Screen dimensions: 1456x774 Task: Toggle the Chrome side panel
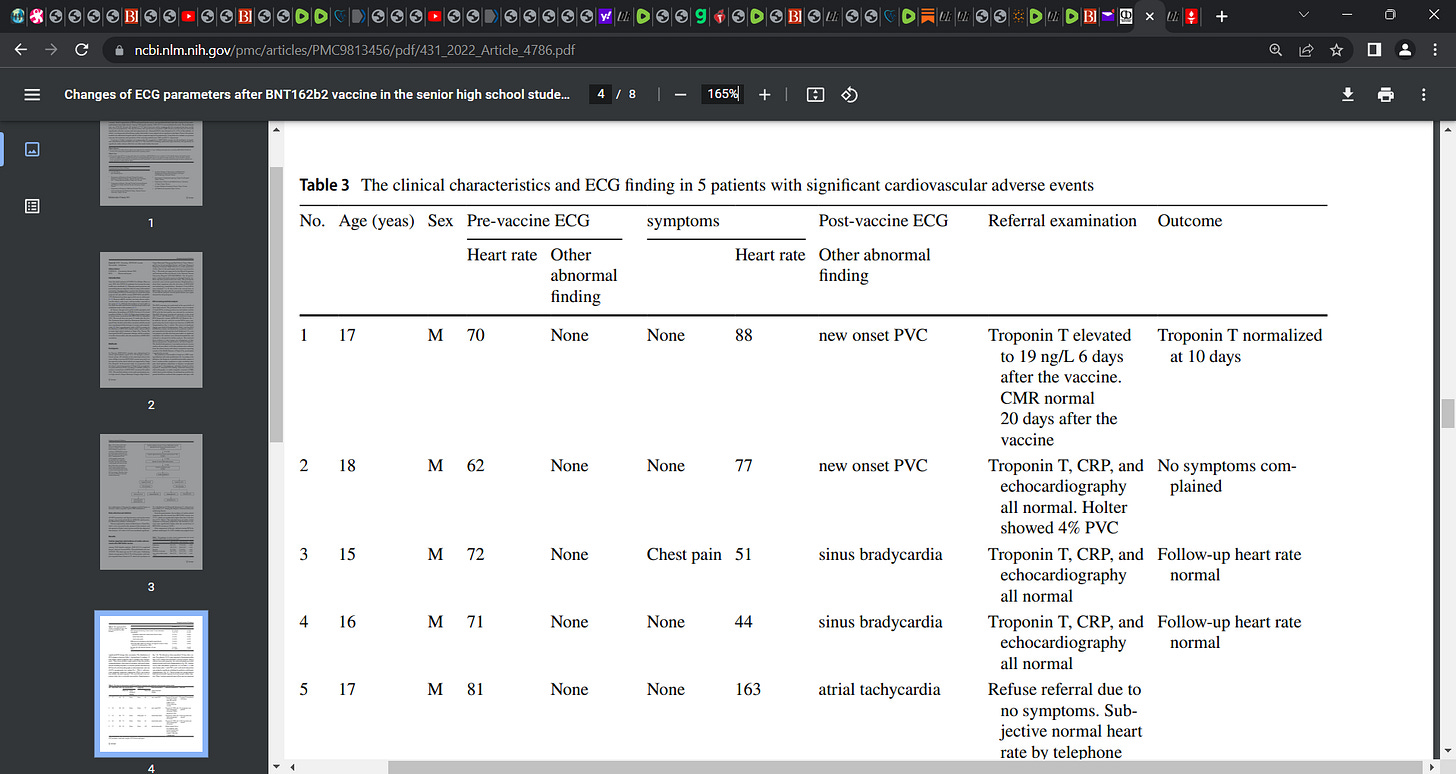1374,50
